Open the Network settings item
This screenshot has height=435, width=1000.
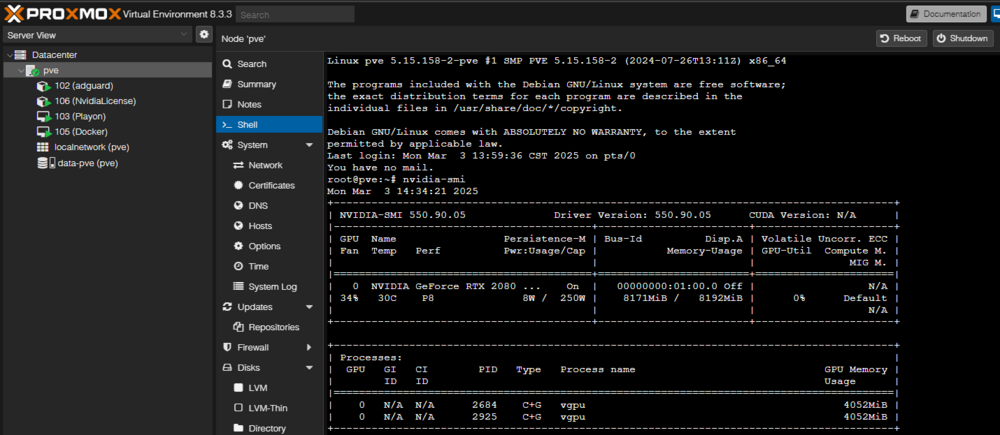pos(269,165)
